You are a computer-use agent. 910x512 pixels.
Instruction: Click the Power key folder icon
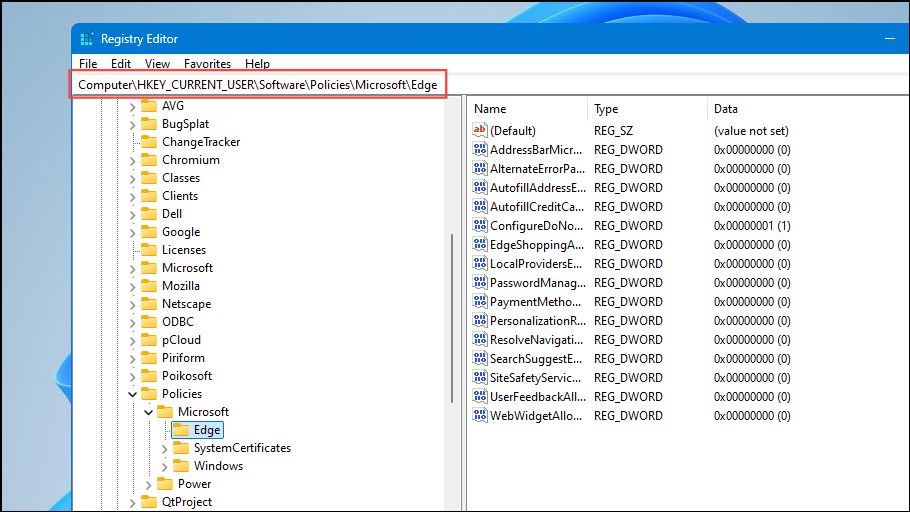tap(165, 484)
